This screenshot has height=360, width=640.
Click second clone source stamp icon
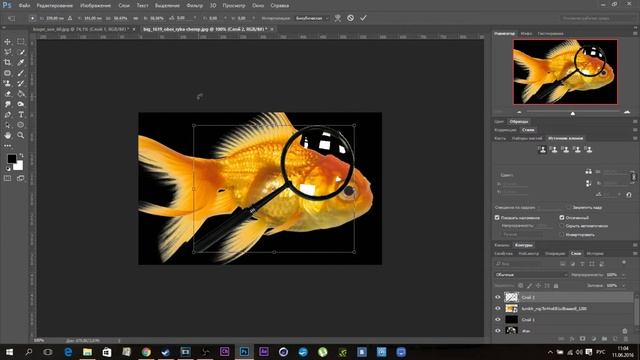[554, 150]
